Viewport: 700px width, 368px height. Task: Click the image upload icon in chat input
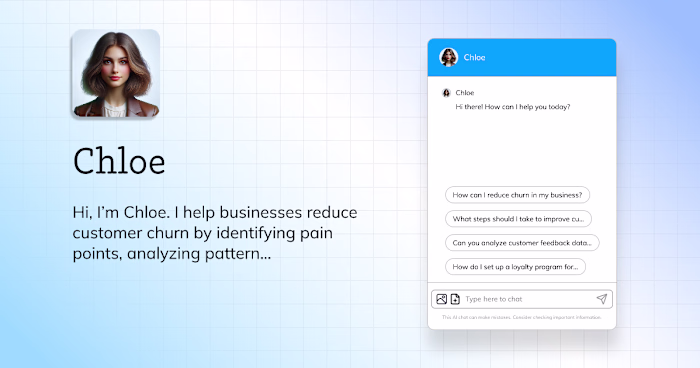tap(441, 299)
